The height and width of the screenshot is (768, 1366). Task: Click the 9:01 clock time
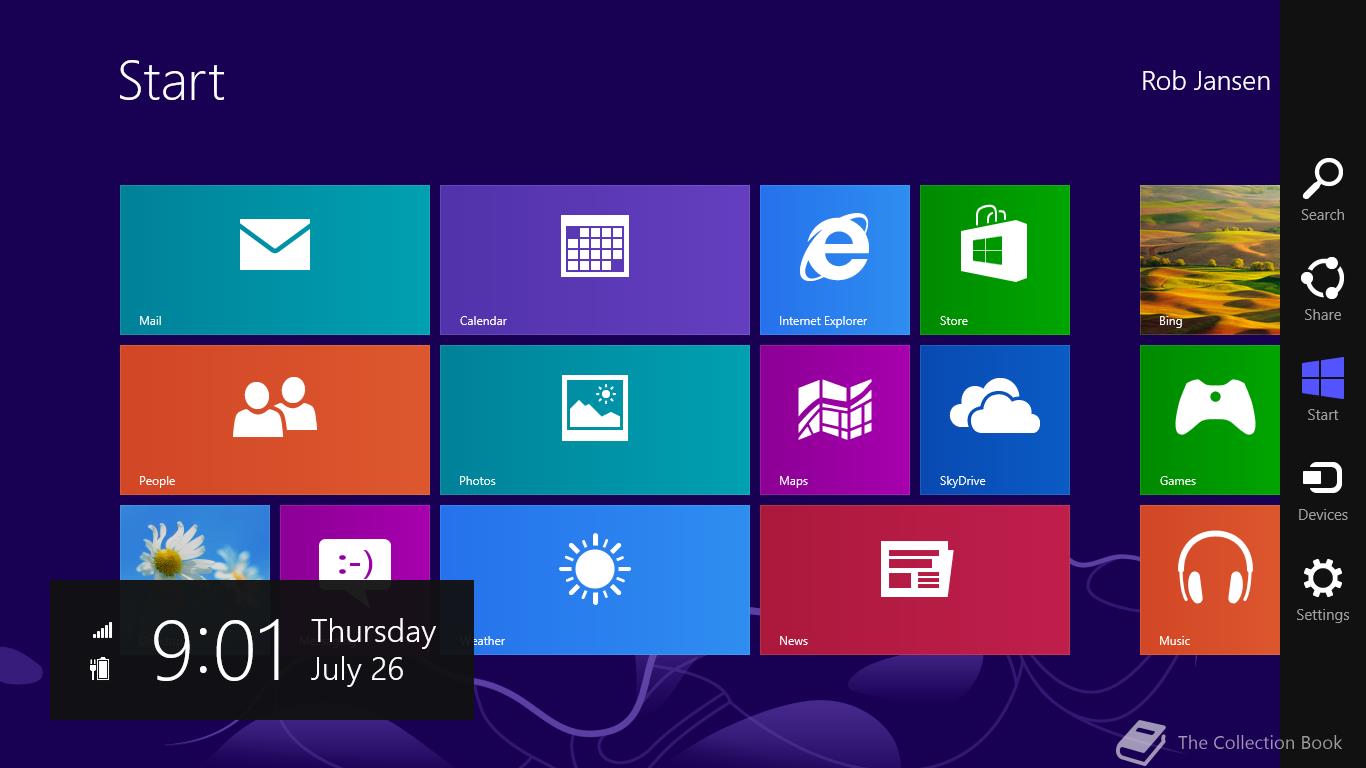pos(220,650)
